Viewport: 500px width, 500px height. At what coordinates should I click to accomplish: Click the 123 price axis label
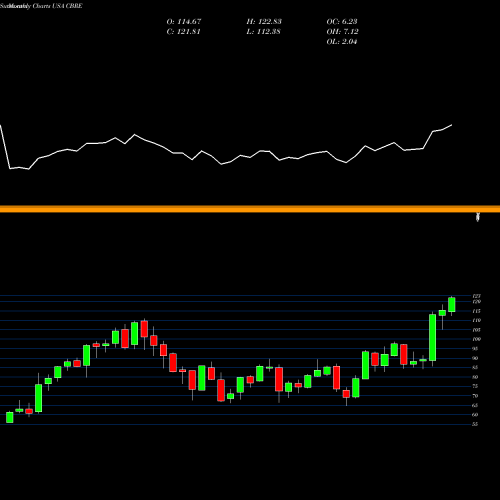tap(476, 296)
